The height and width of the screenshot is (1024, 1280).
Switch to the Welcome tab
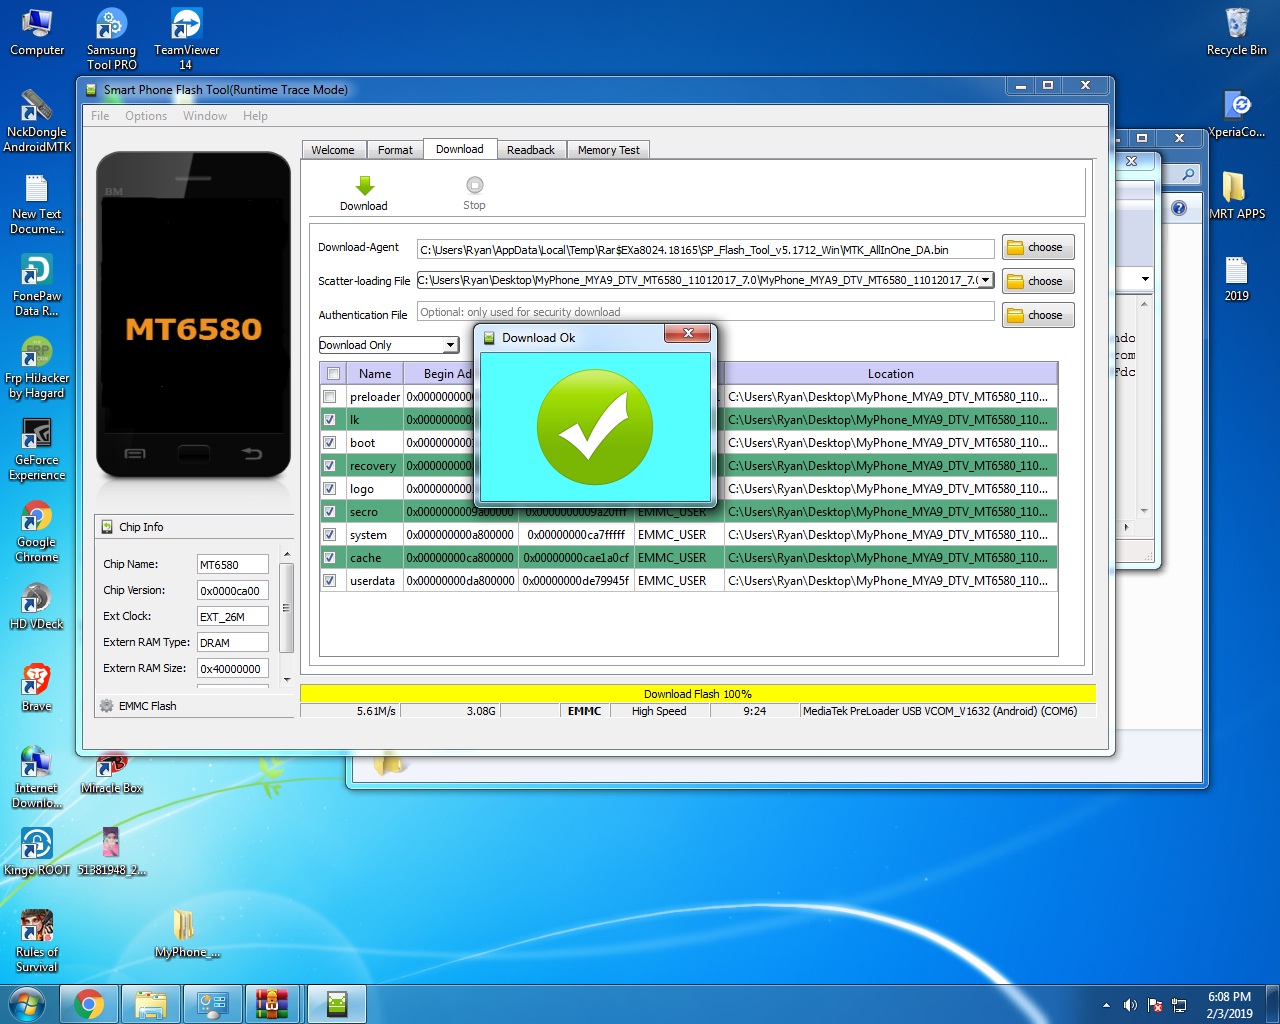pyautogui.click(x=333, y=150)
